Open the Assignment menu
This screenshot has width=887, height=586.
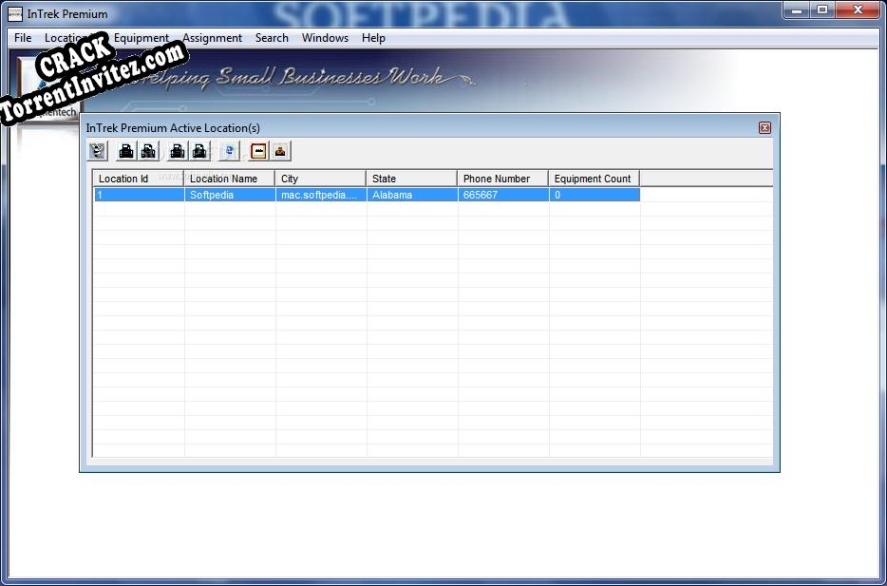(211, 37)
